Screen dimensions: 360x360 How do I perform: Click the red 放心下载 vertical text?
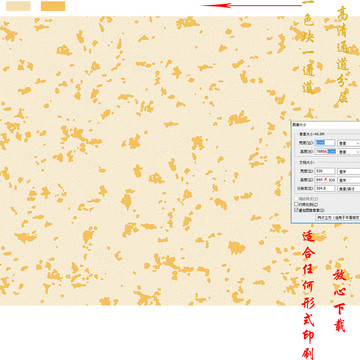point(340,301)
